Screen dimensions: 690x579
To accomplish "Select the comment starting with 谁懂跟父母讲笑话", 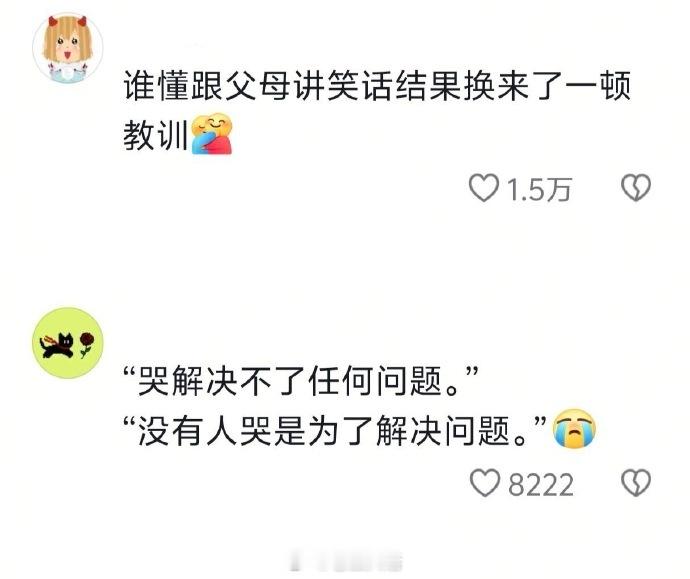I will click(377, 110).
